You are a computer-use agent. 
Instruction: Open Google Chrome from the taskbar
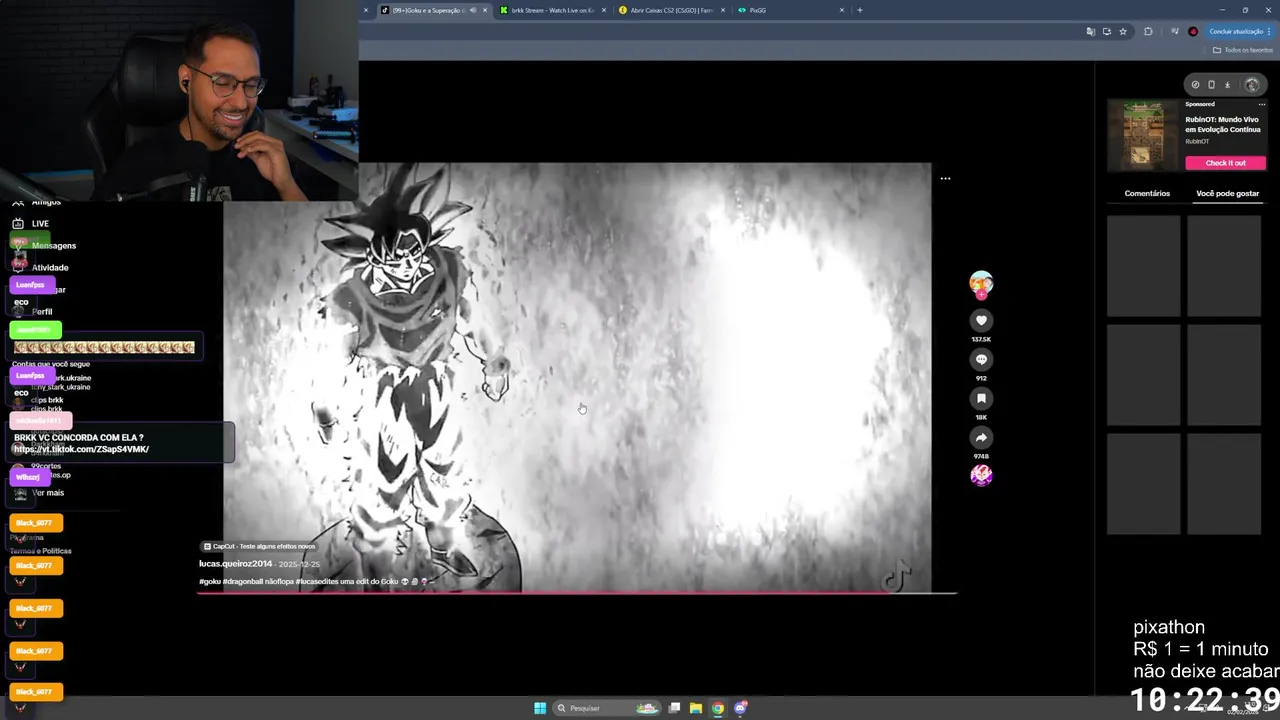point(718,708)
